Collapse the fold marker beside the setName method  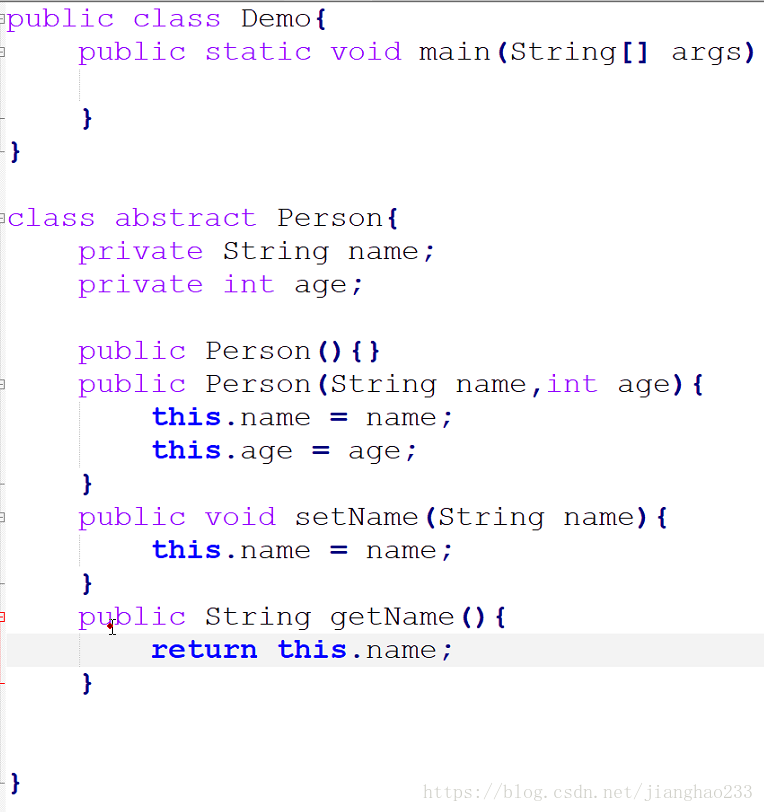point(2,517)
